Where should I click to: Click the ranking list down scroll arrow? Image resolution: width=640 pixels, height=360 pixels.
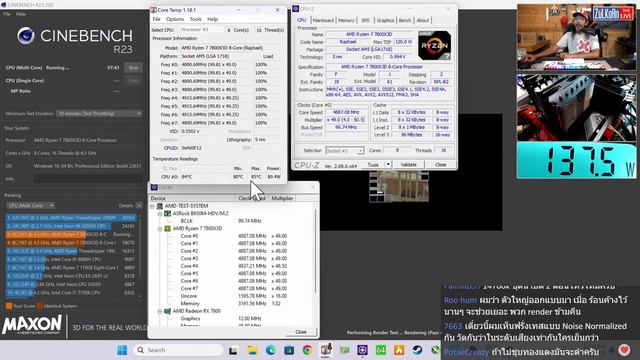tap(140, 297)
